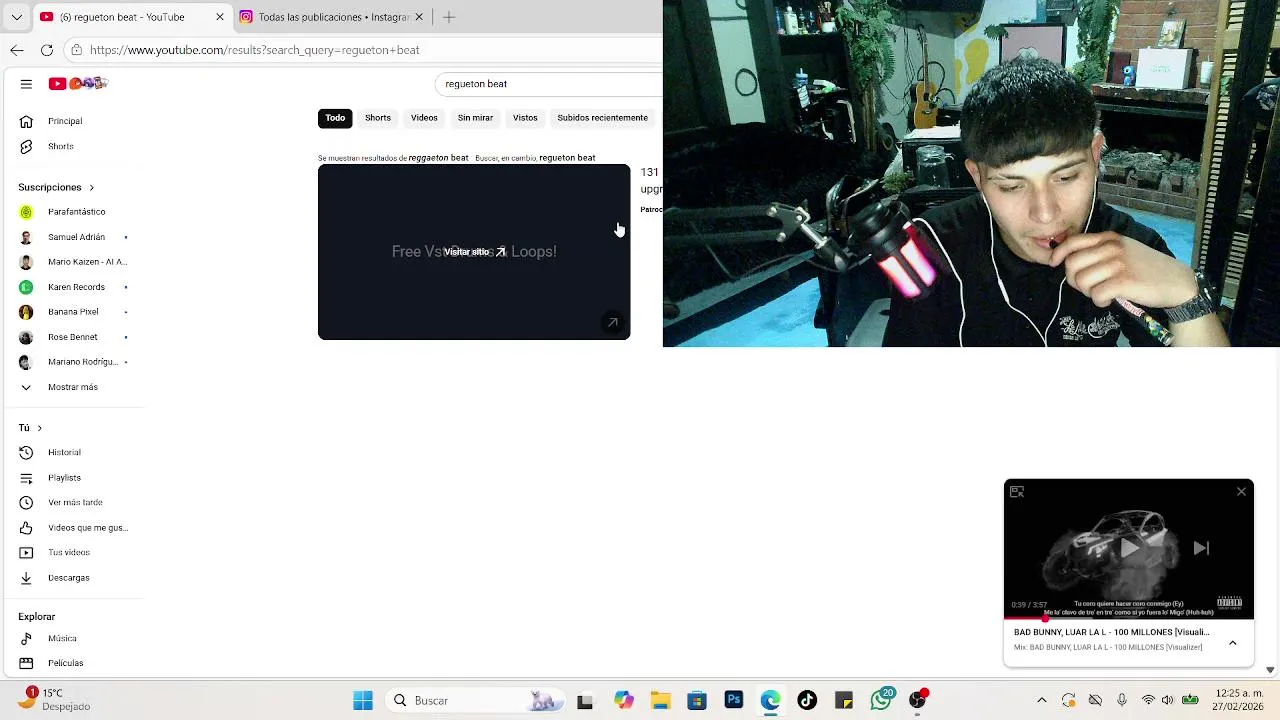Click the taskbar Buscar search box
Viewport: 1280px width, 720px height.
474,701
